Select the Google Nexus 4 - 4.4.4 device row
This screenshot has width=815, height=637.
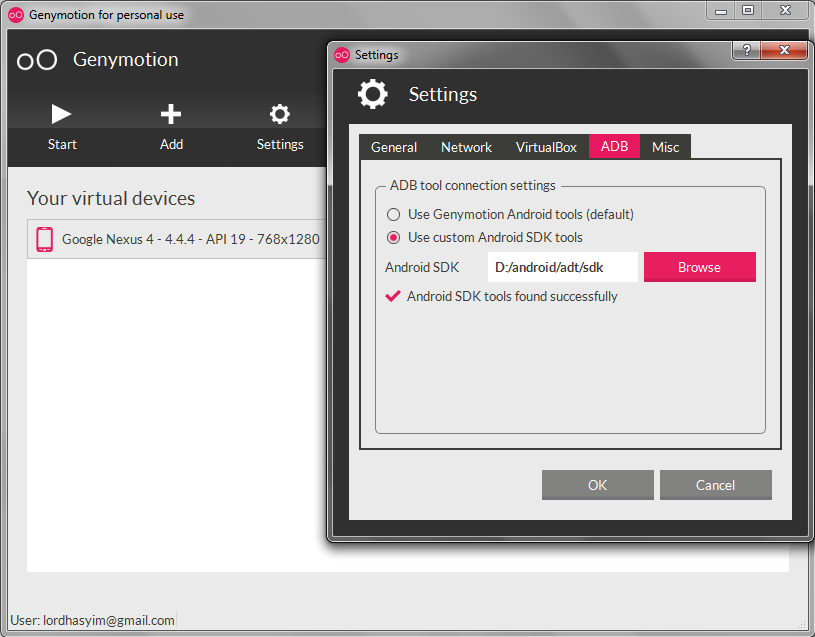[x=177, y=239]
